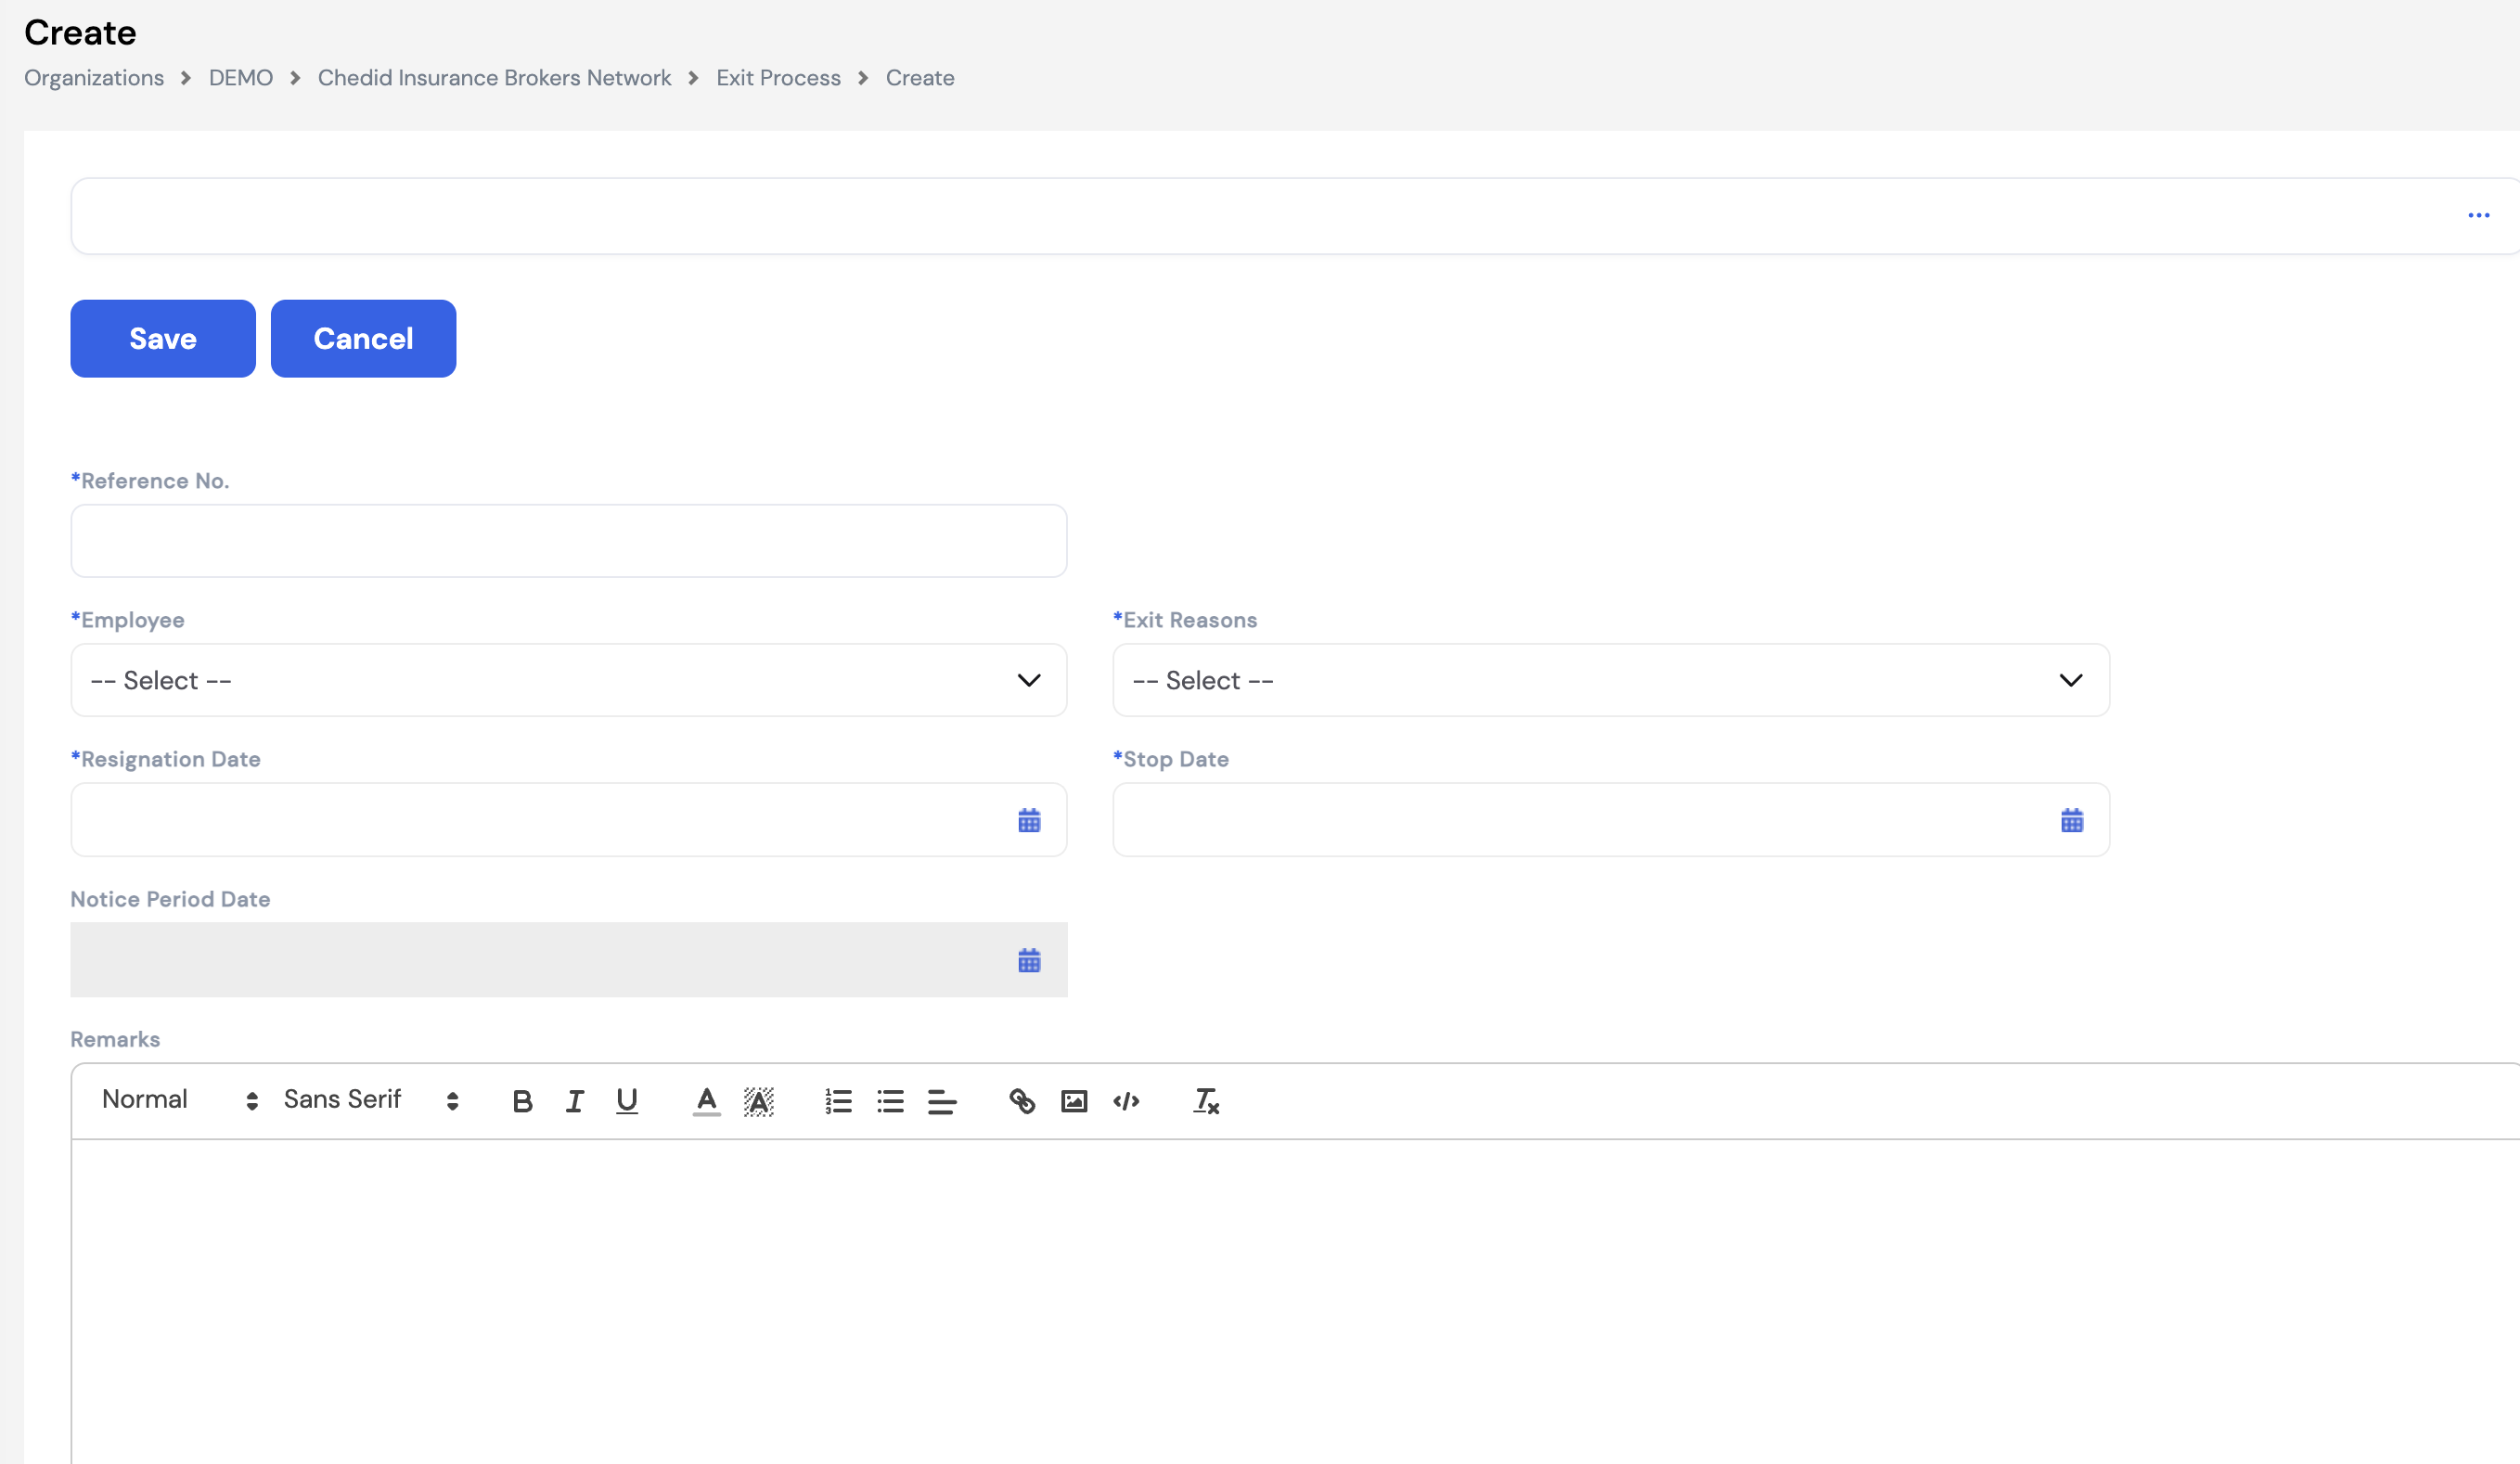Insert a numbered list
This screenshot has width=2520, height=1464.
click(838, 1101)
